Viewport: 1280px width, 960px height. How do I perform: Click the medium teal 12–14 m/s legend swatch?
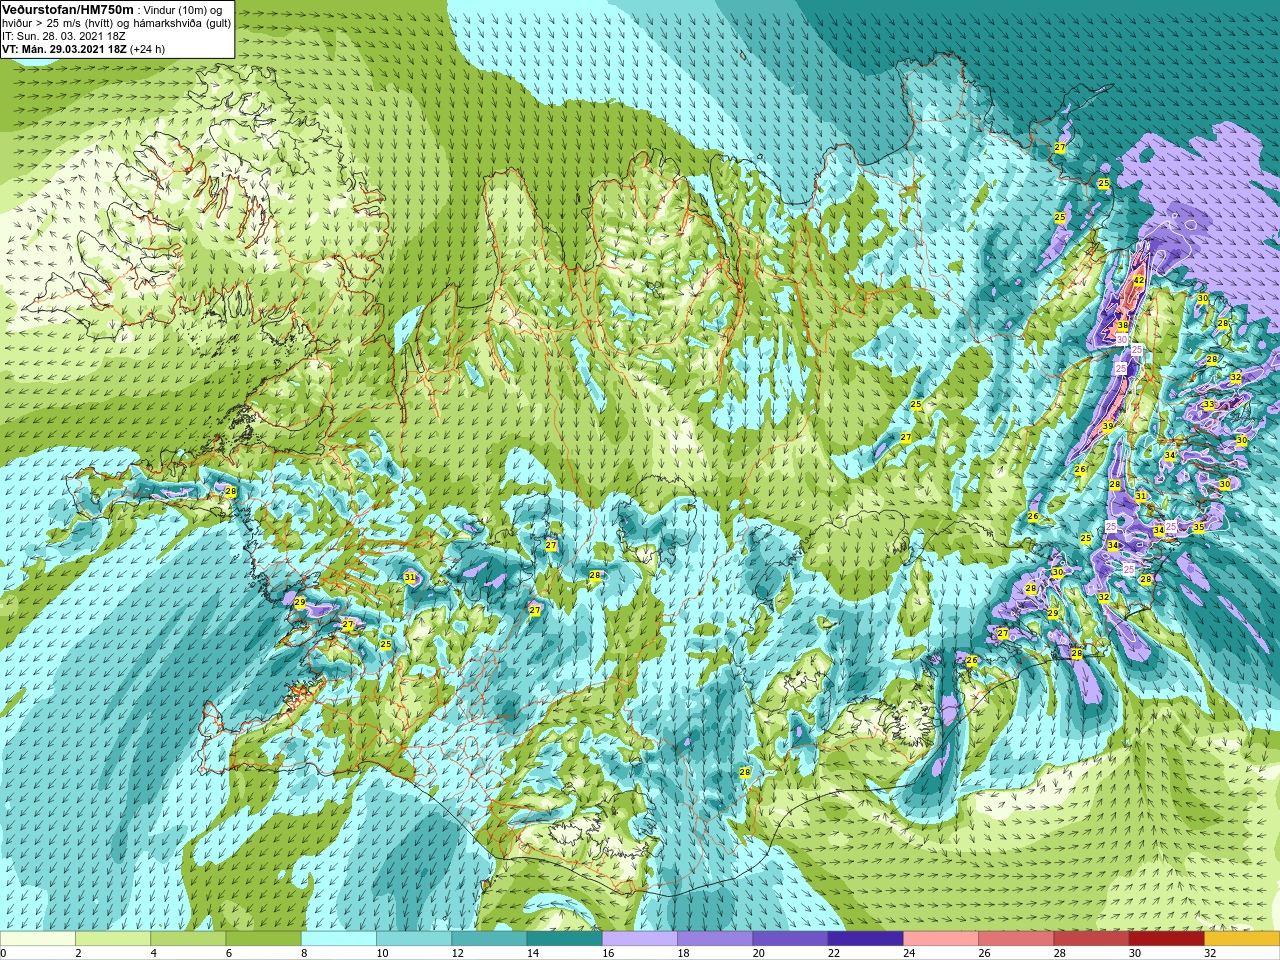click(x=489, y=939)
